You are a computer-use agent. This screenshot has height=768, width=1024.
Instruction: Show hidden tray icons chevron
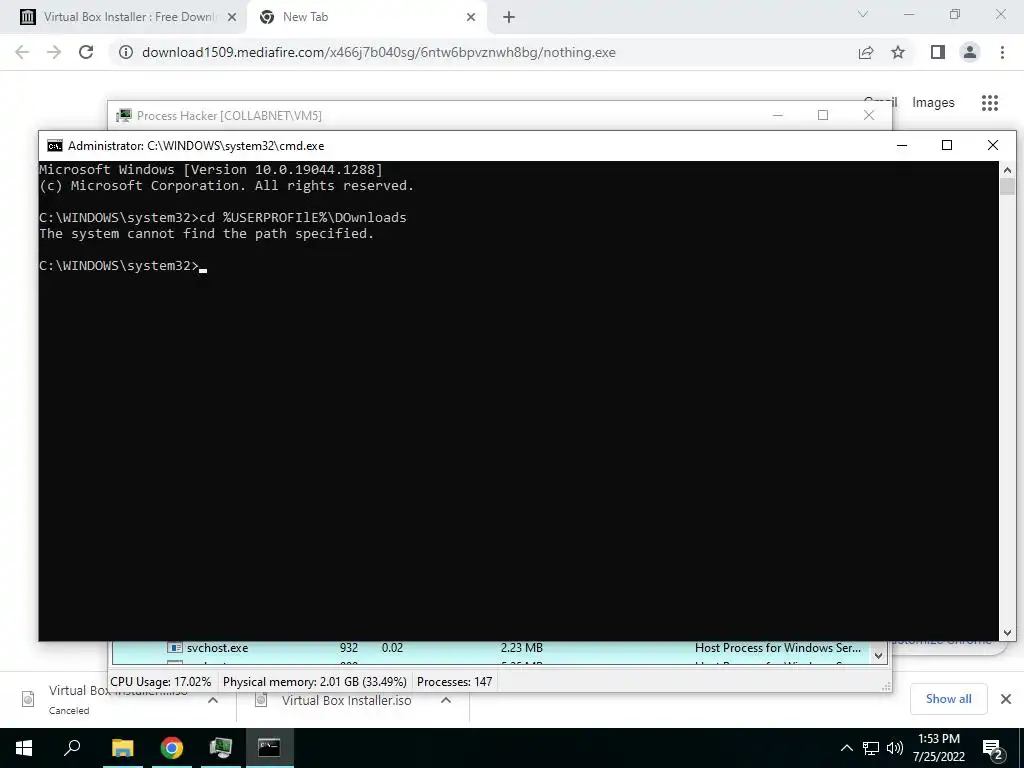pos(846,748)
